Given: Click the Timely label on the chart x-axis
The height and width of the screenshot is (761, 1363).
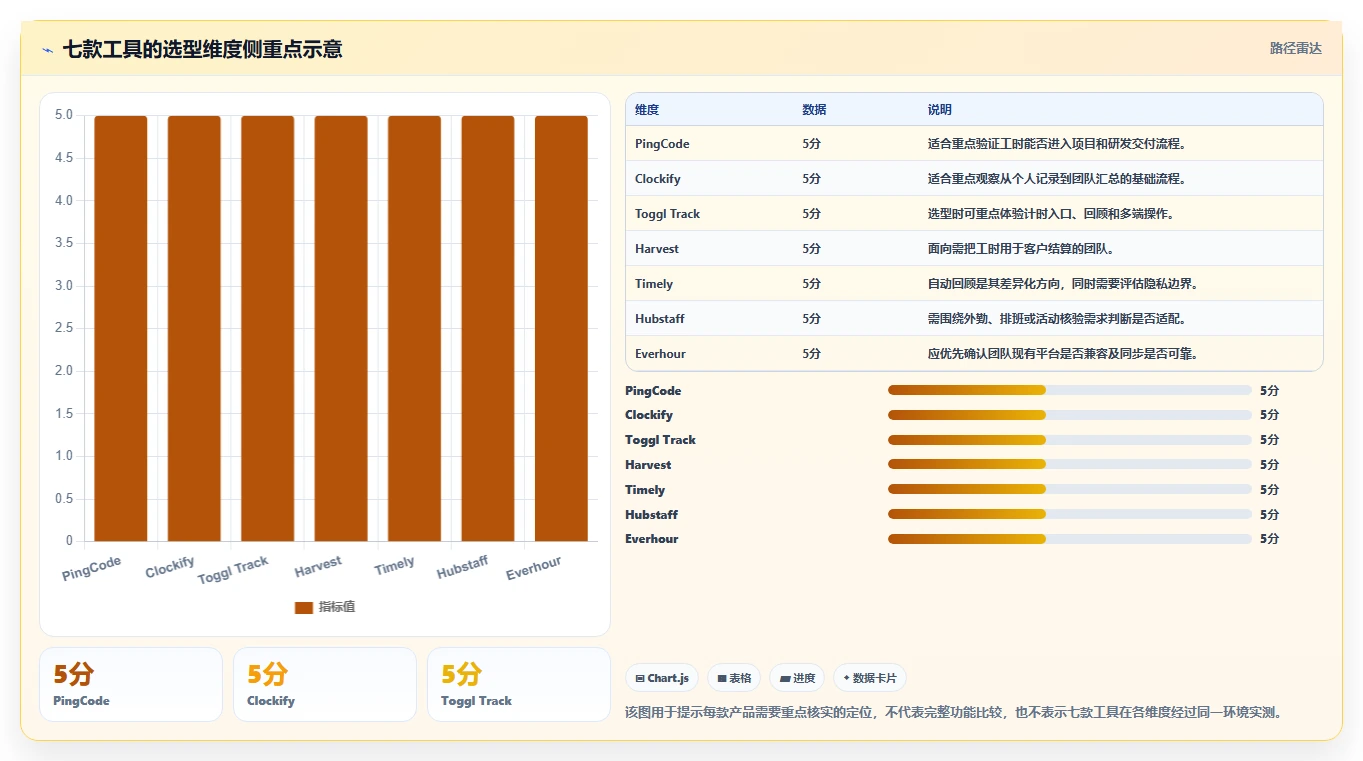Looking at the screenshot, I should coord(395,566).
